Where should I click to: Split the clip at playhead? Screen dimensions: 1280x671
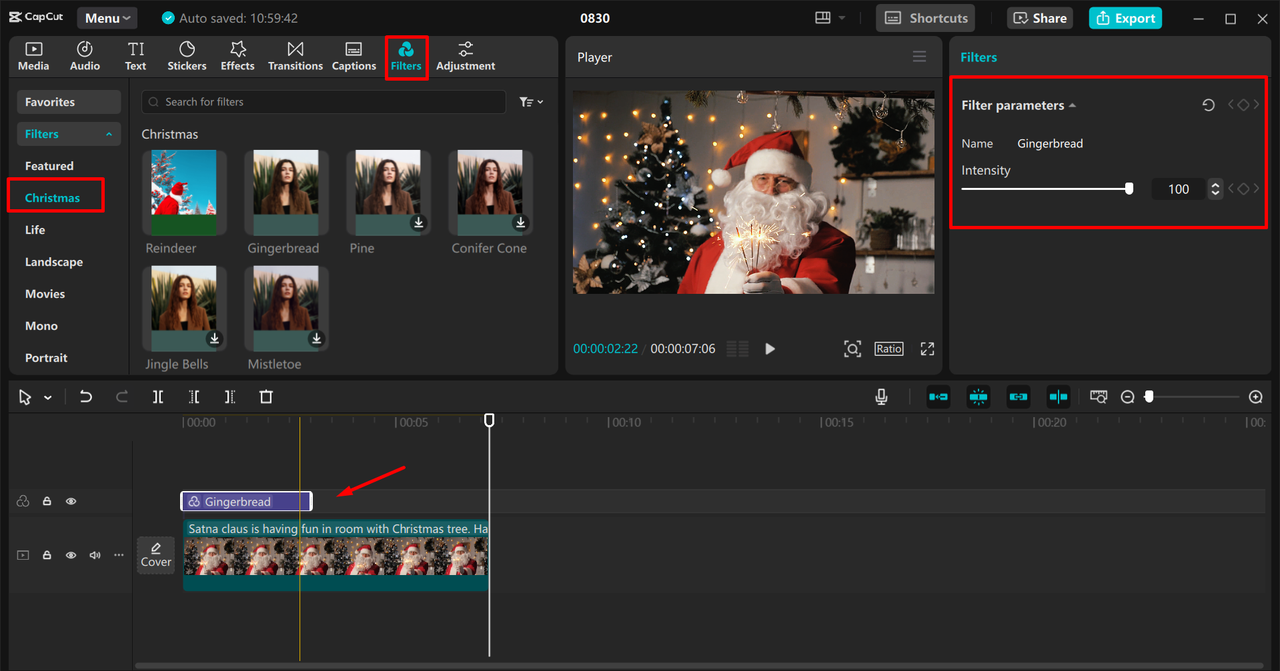pos(158,397)
